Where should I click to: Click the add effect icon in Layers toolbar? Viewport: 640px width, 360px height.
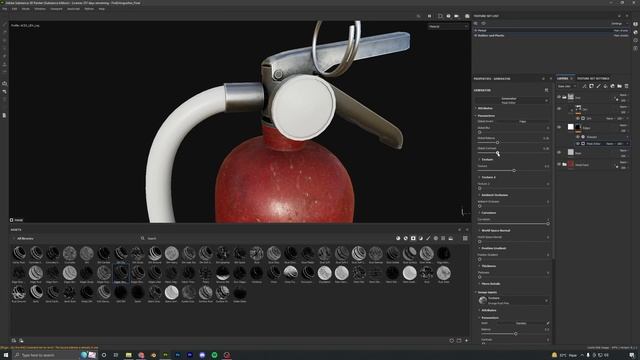tap(584, 86)
